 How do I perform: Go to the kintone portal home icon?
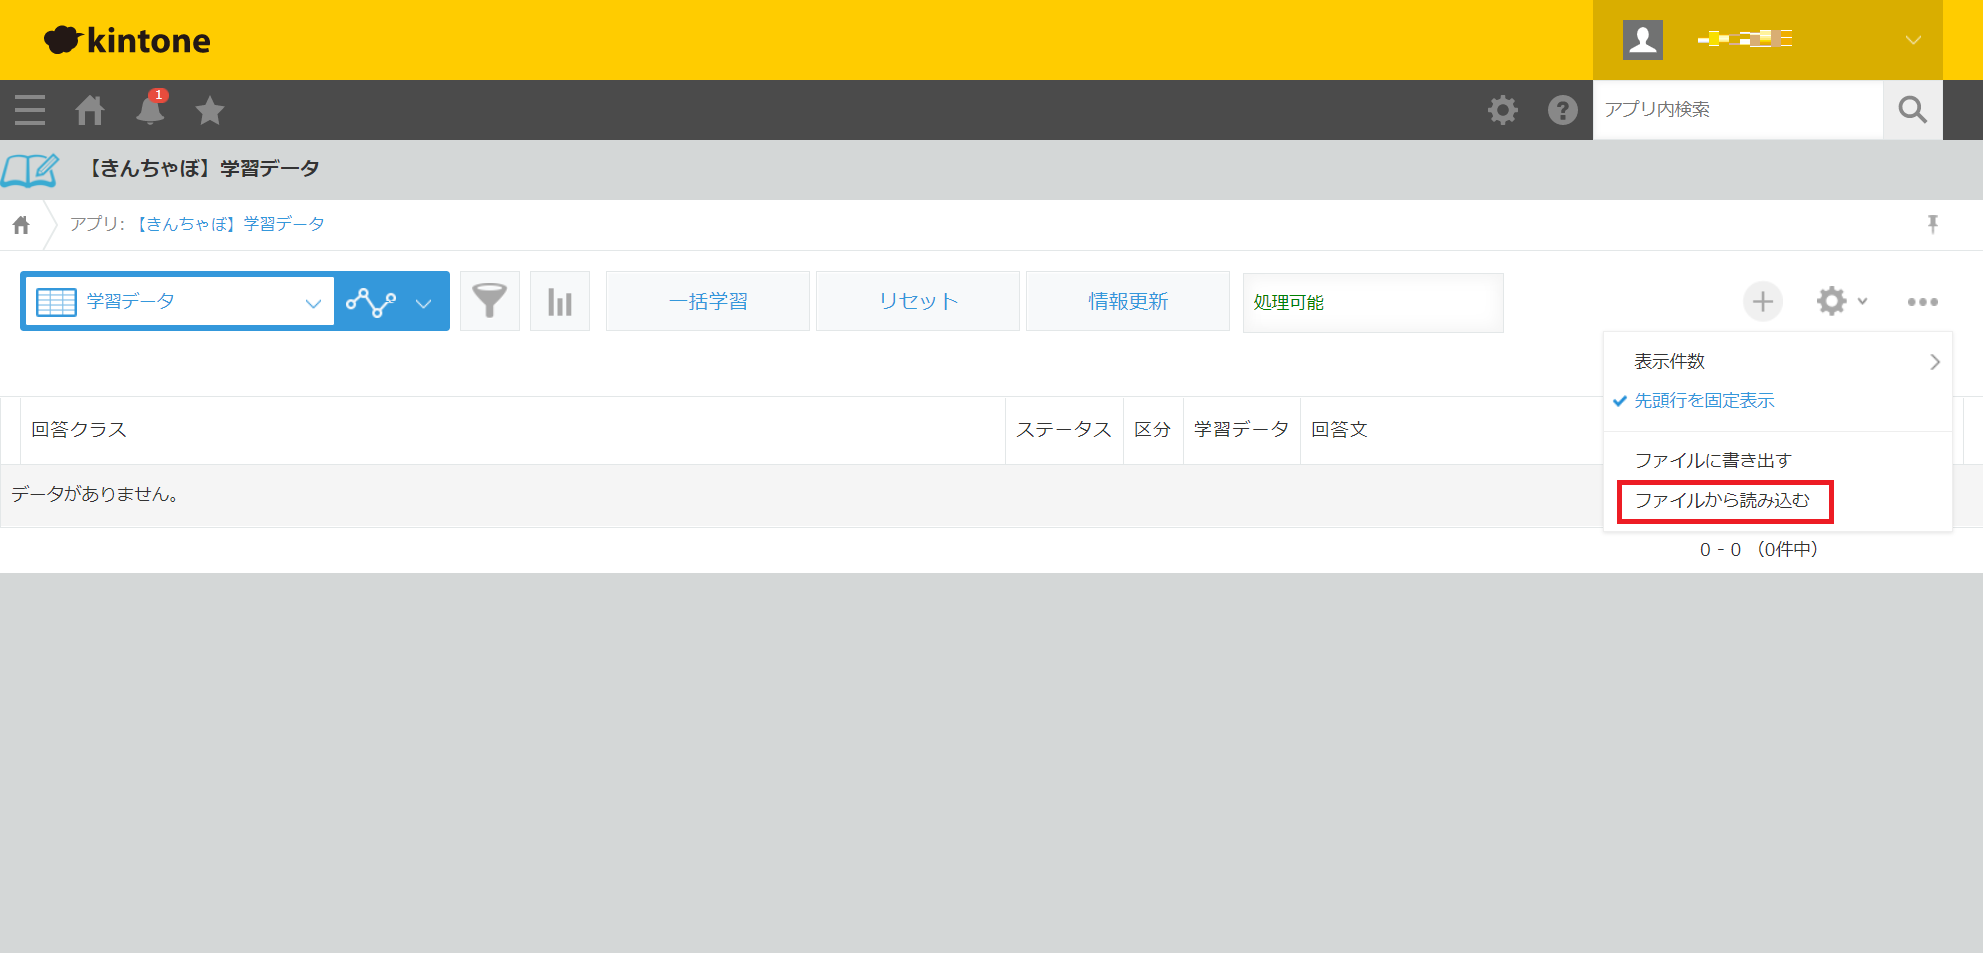pyautogui.click(x=90, y=110)
